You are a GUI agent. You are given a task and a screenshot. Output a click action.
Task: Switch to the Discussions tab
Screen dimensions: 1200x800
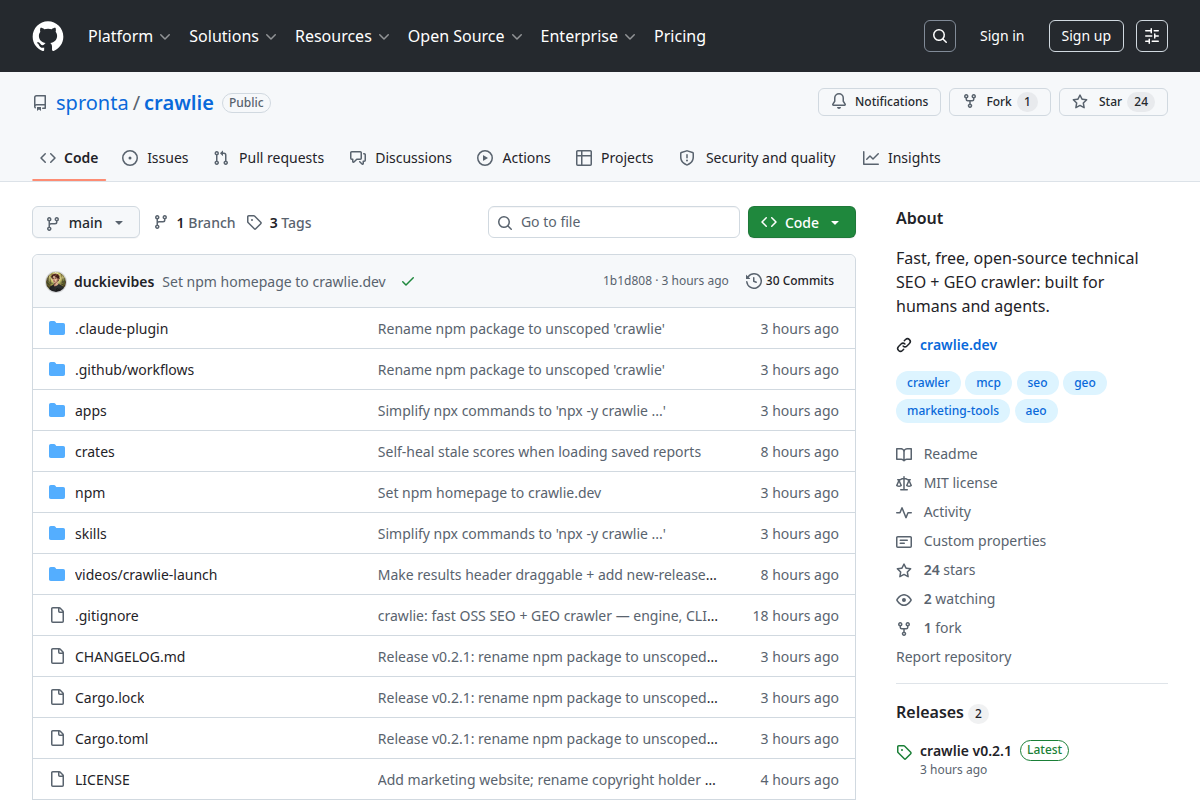pos(401,158)
